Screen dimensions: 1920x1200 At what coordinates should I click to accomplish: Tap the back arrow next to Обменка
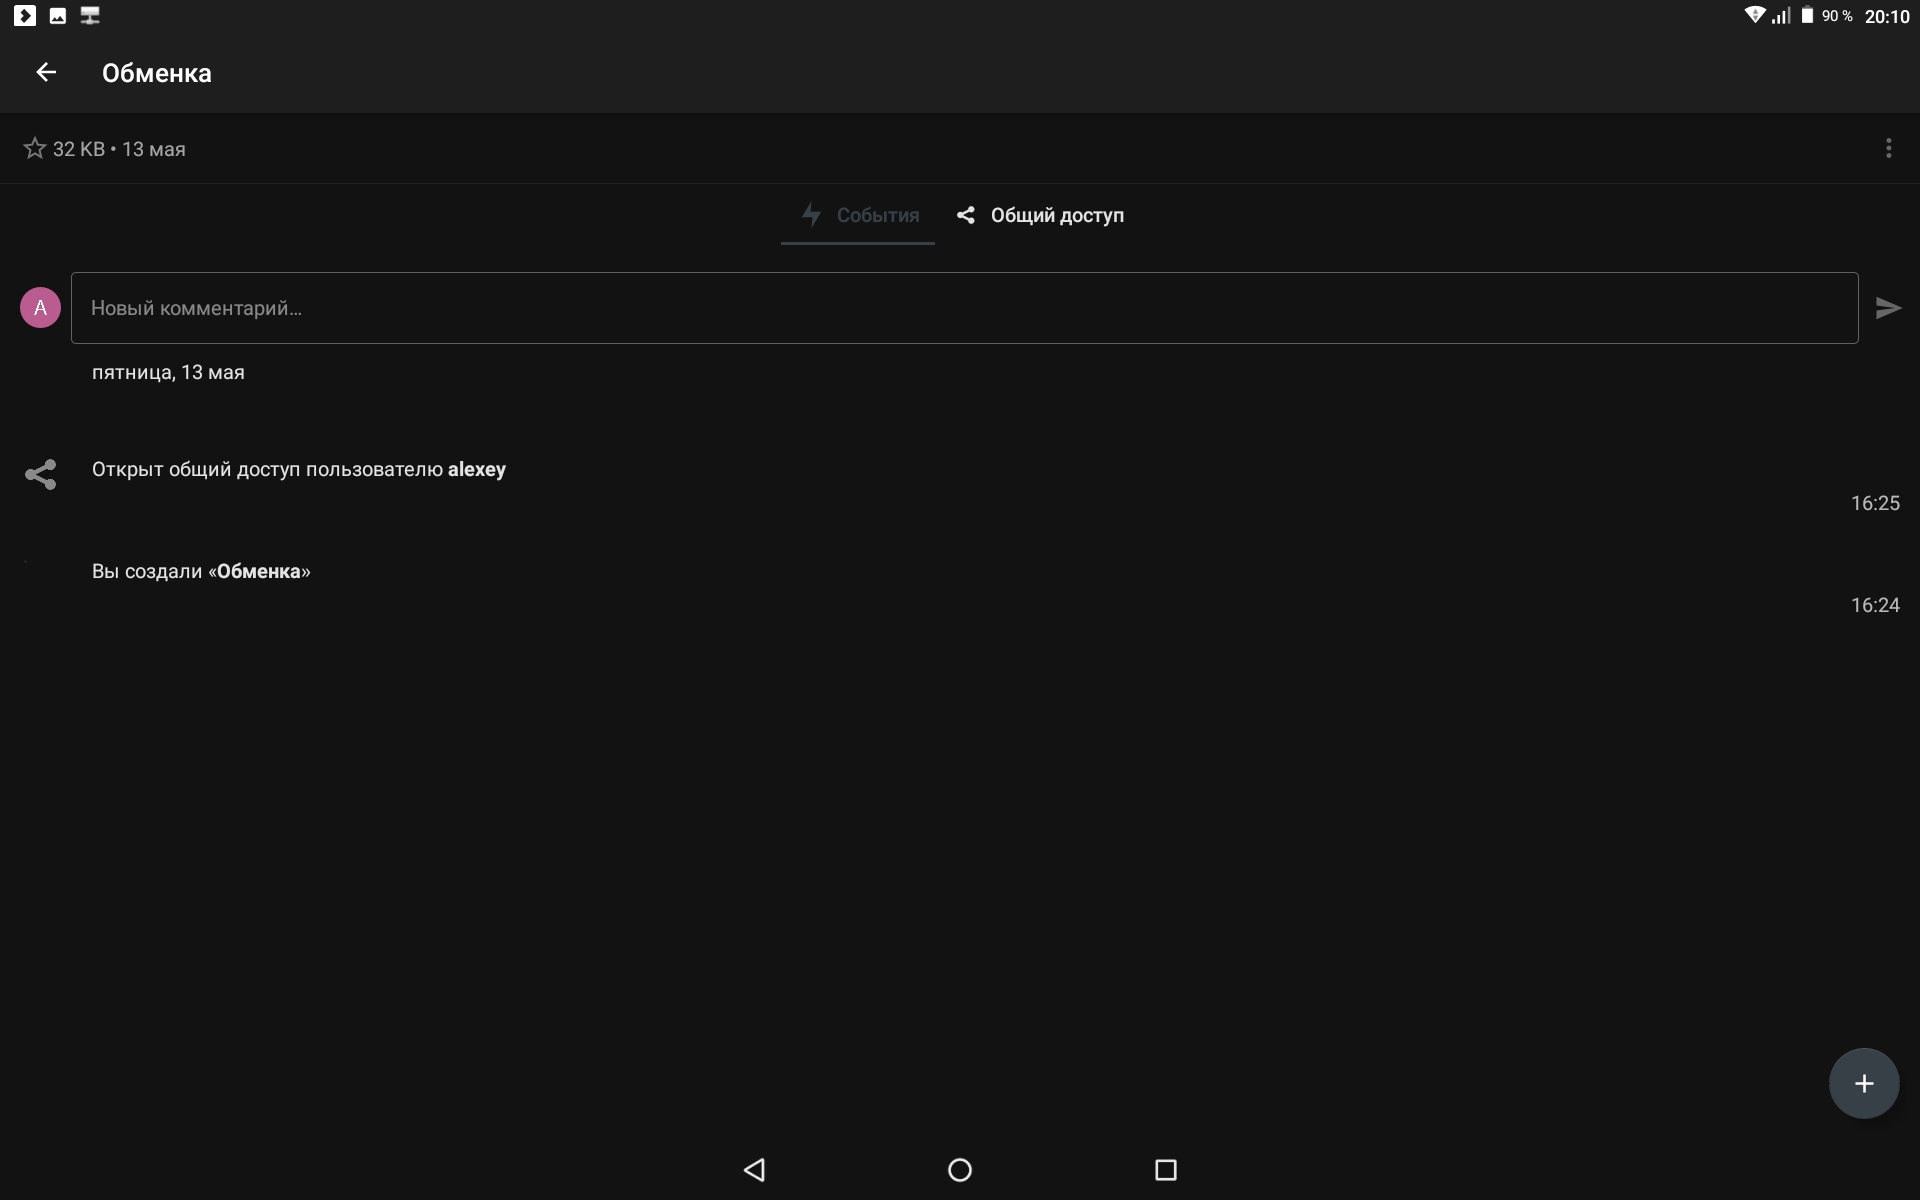click(x=46, y=72)
